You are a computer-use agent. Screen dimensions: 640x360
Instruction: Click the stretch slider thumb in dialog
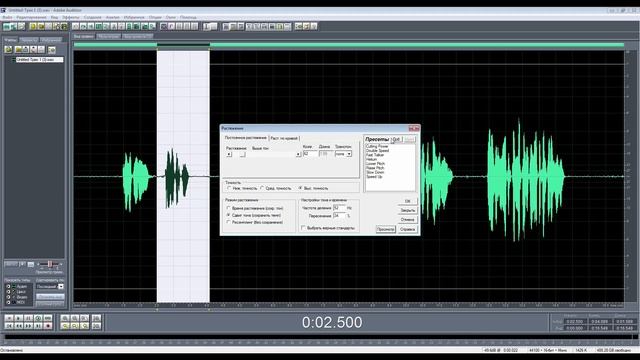point(242,154)
